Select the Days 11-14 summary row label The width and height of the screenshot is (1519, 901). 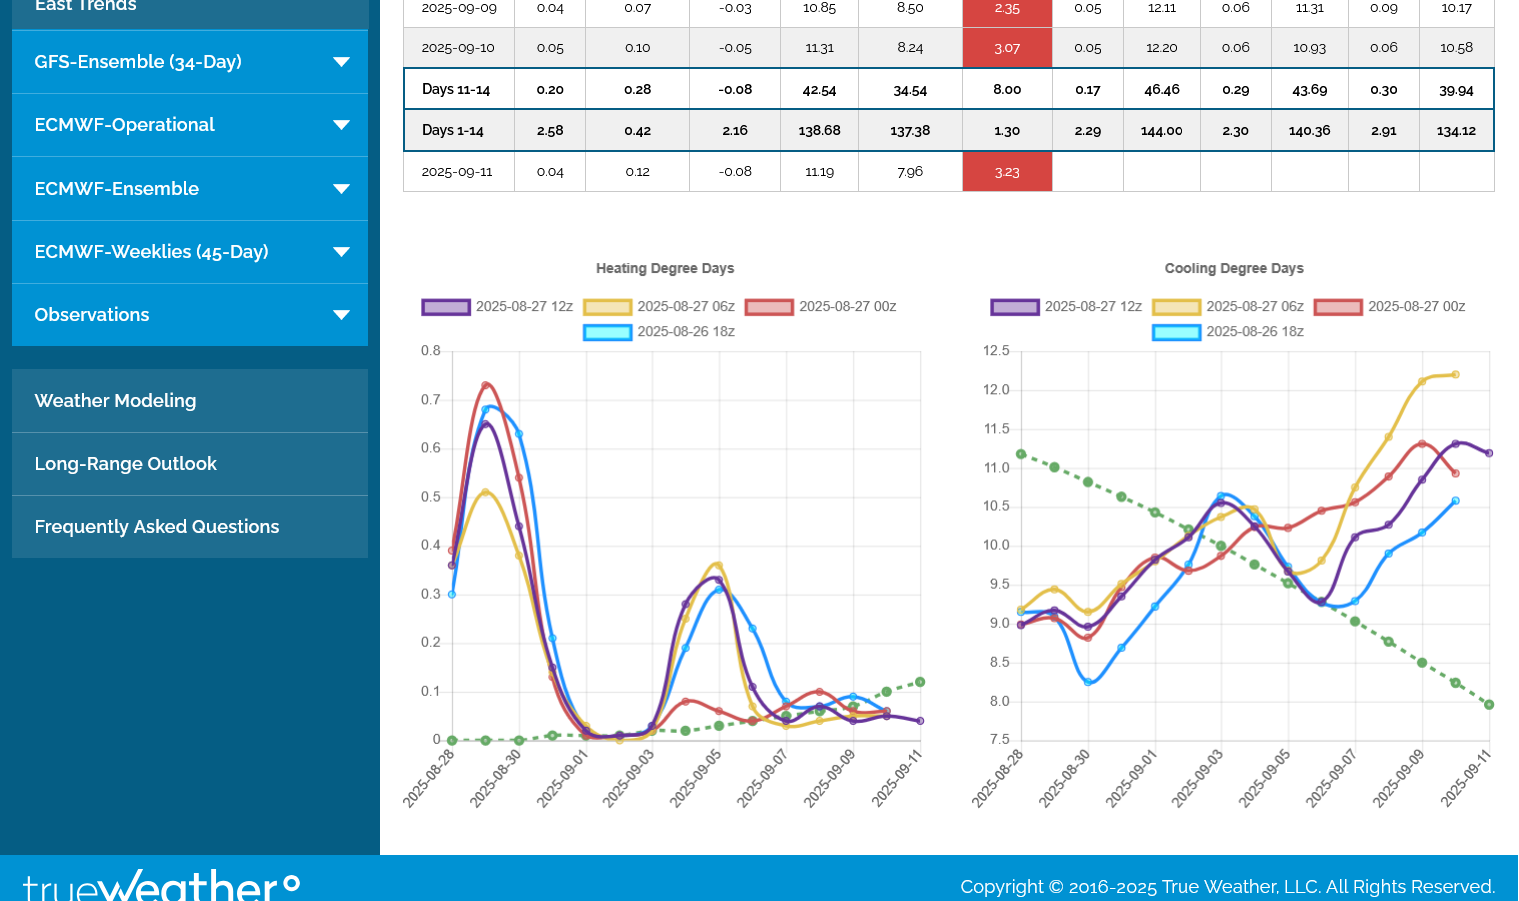coord(456,90)
